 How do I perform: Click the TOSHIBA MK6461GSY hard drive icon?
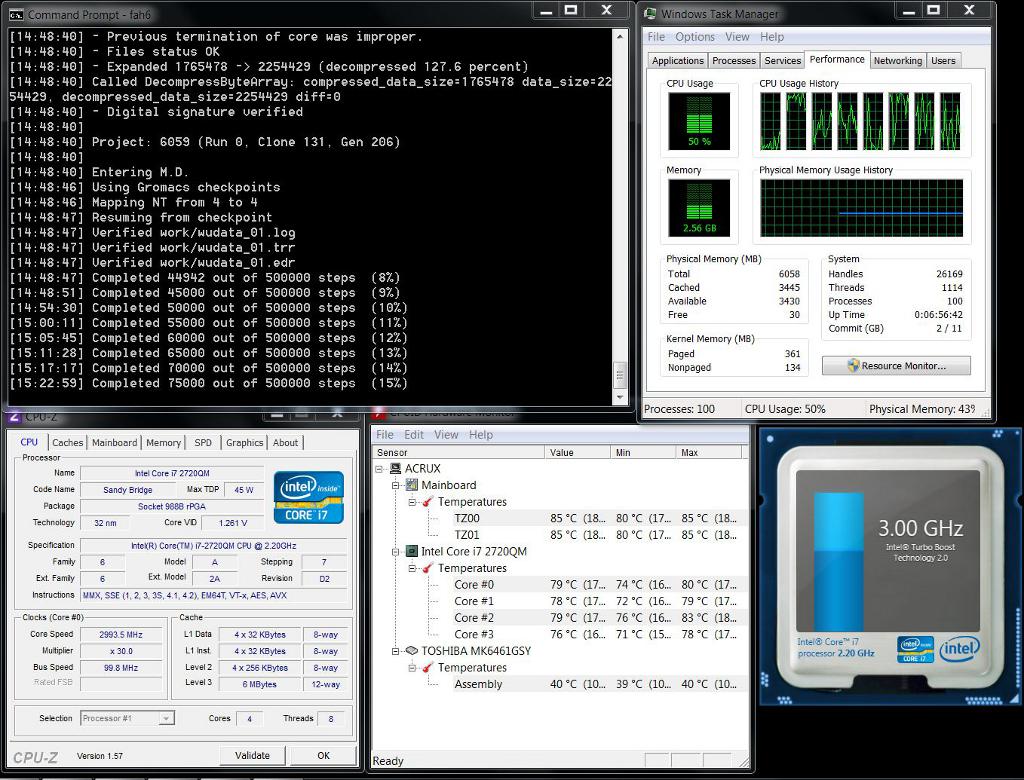coord(411,650)
